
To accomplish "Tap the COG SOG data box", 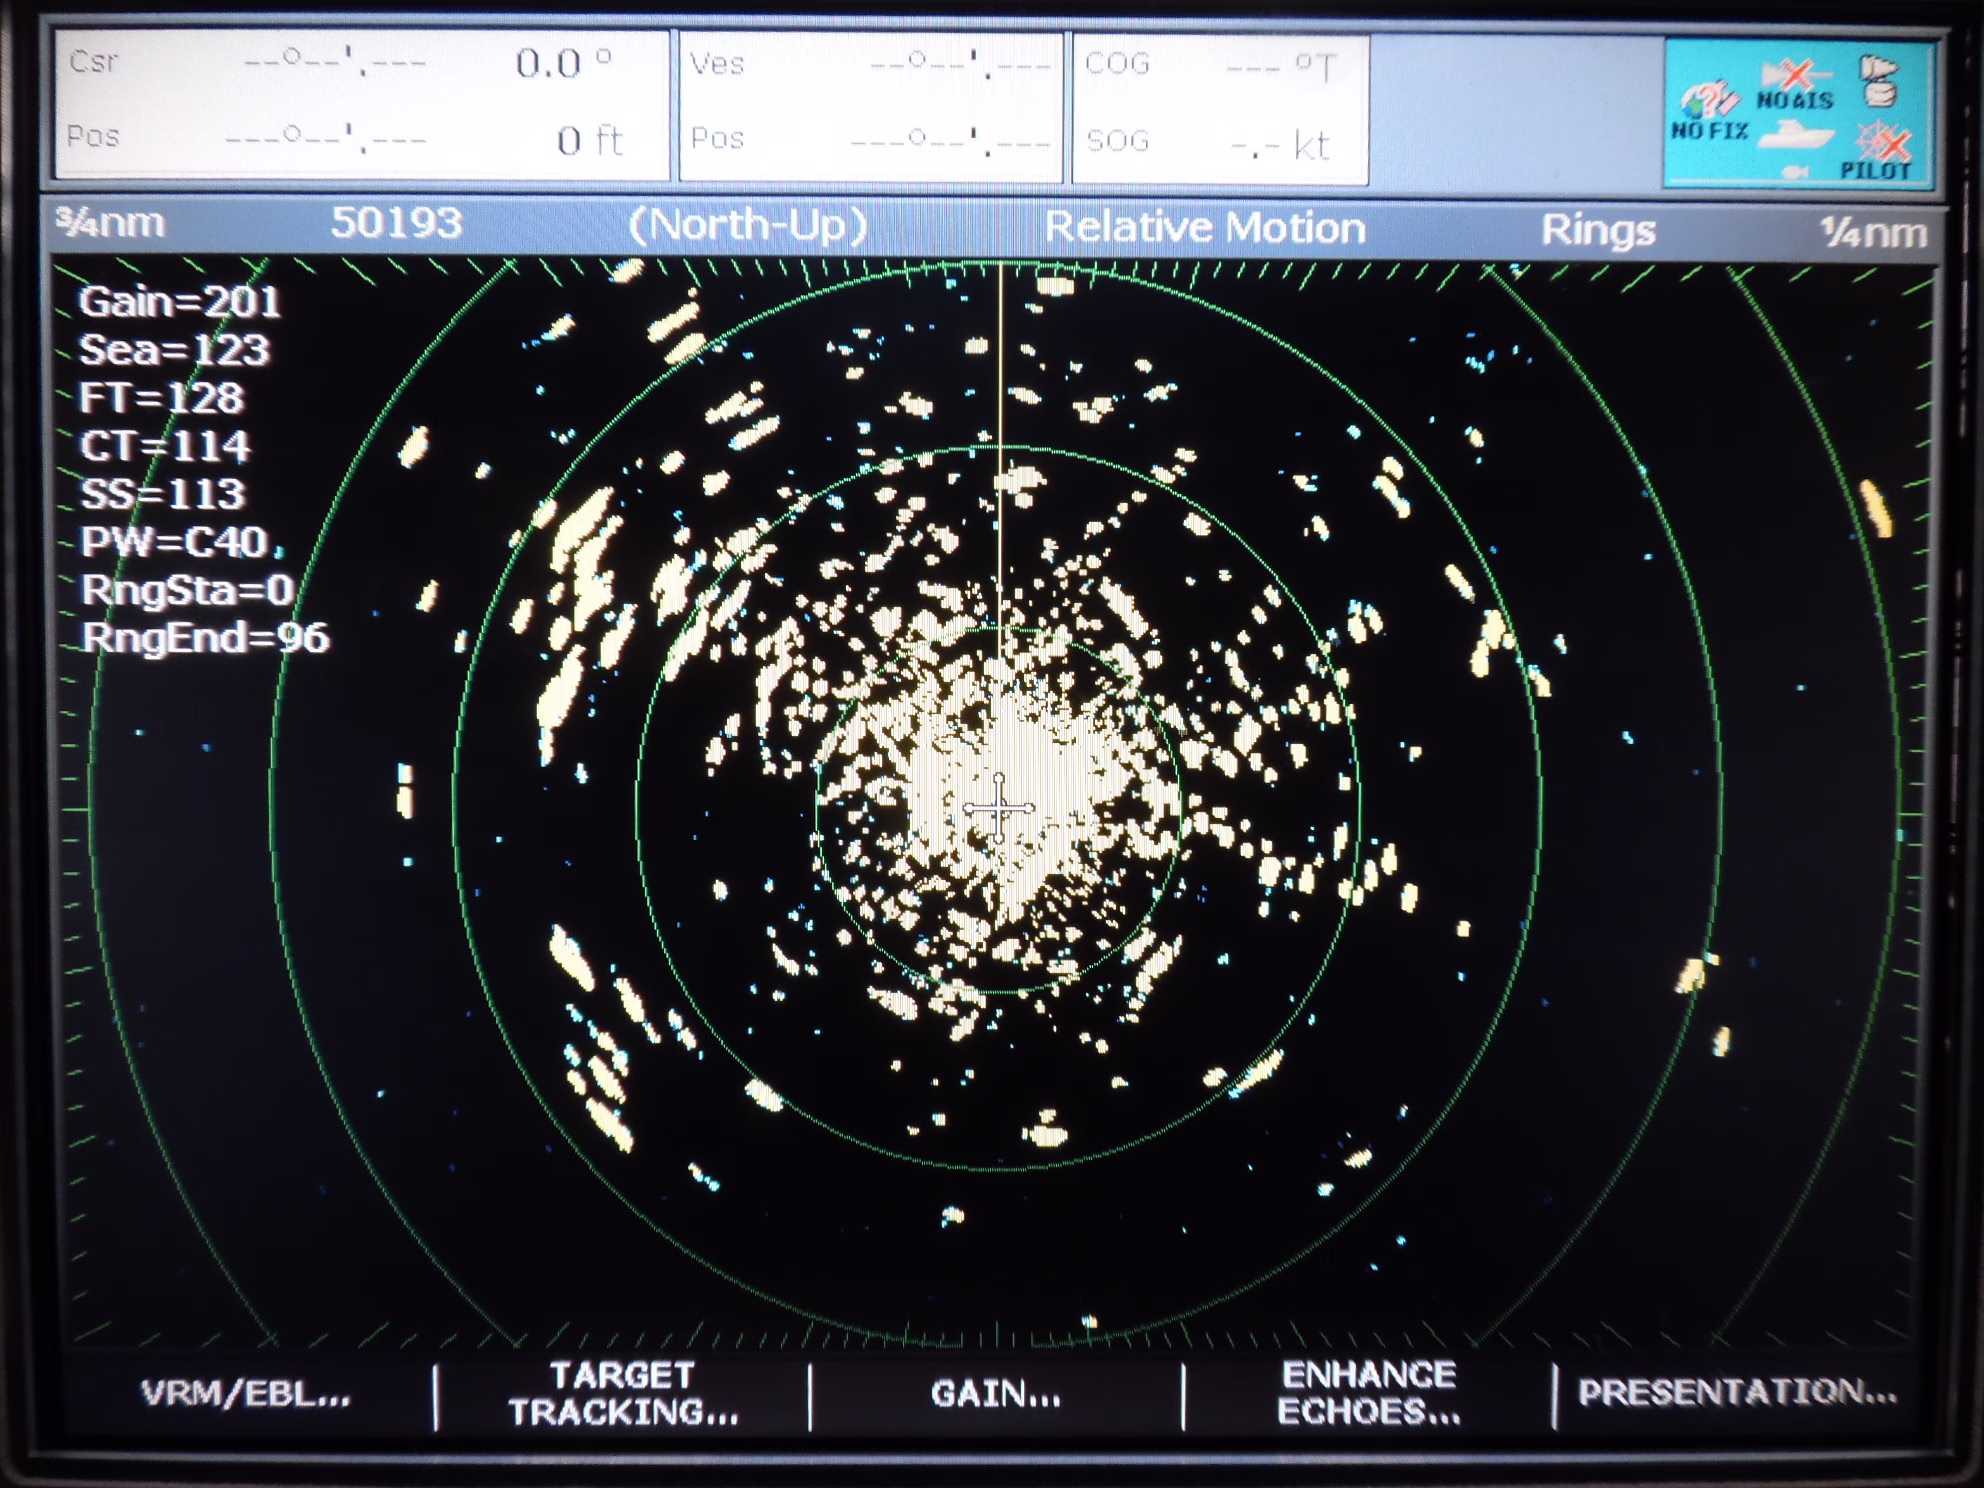I will [1220, 108].
